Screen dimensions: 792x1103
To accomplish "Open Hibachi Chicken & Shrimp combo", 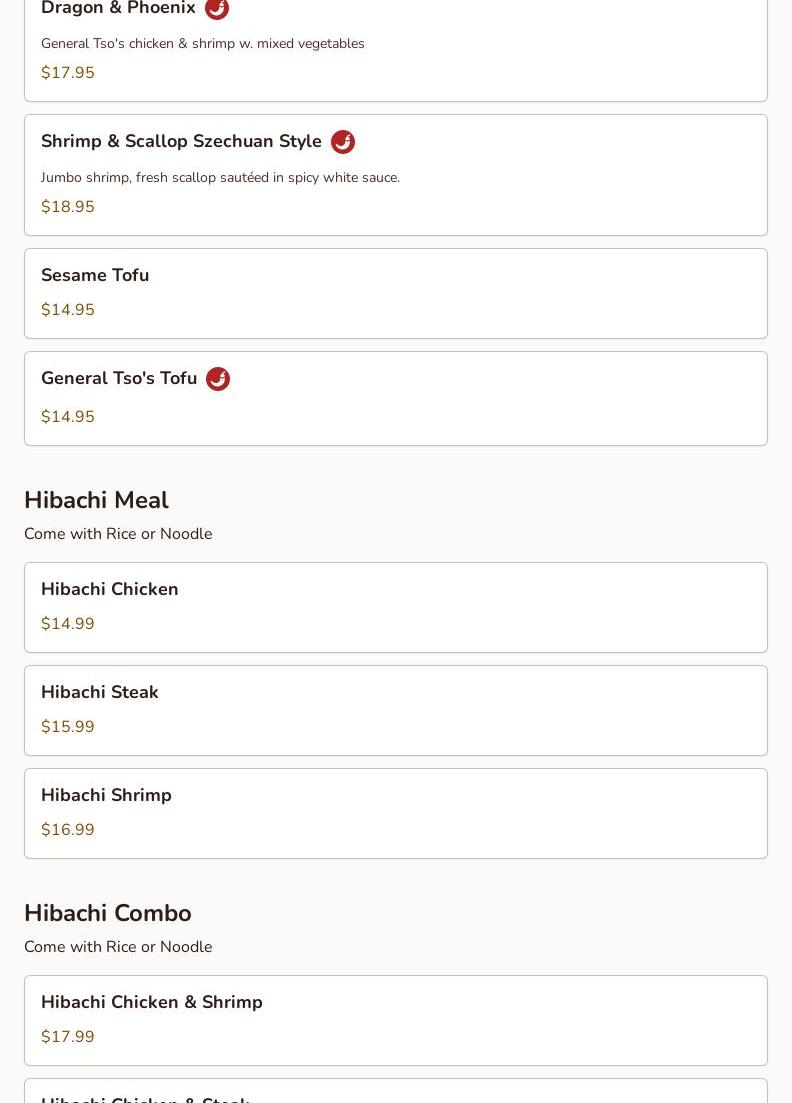I will coord(395,1020).
